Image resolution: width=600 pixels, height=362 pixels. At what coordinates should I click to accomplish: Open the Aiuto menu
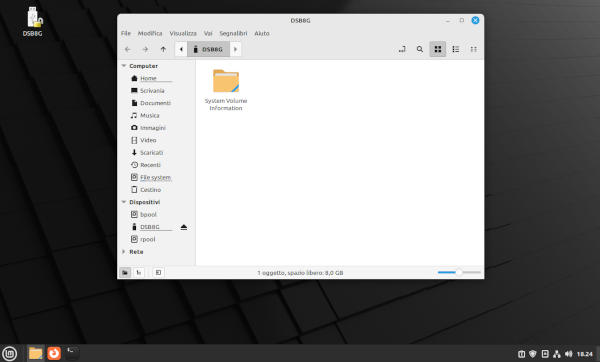point(262,33)
